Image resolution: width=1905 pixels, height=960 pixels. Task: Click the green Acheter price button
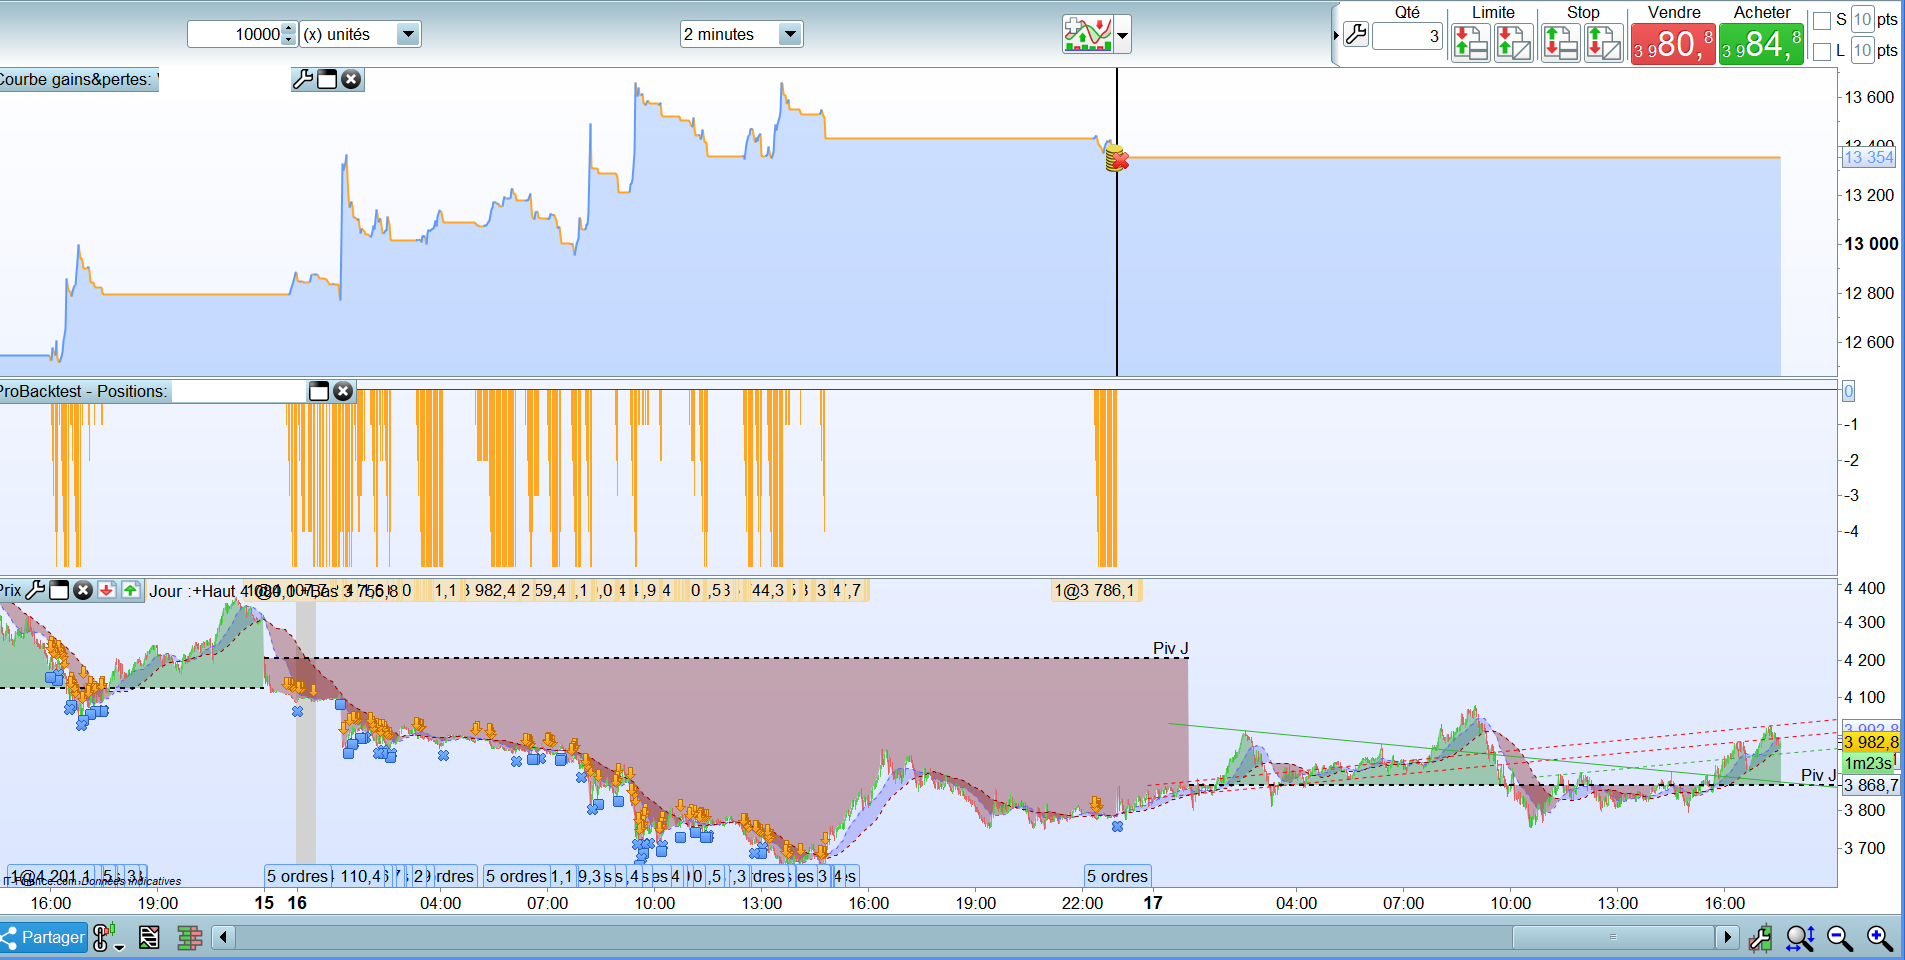(1761, 44)
